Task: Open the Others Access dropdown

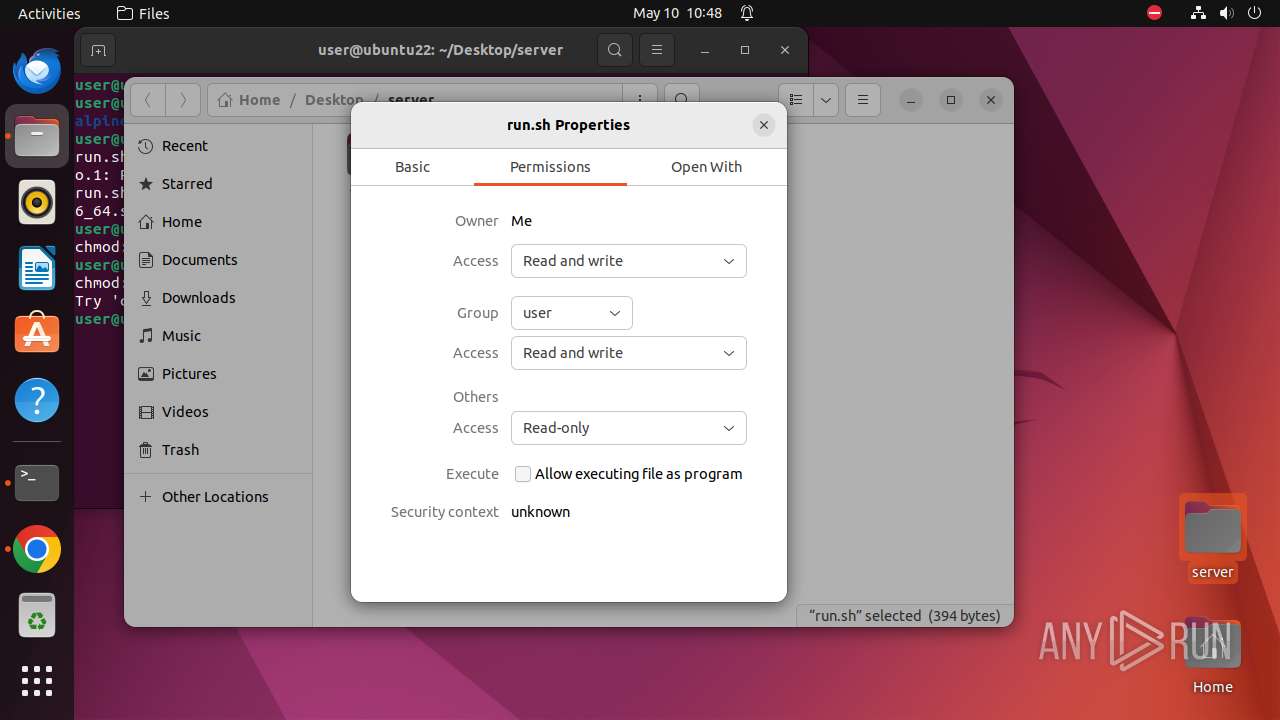Action: pyautogui.click(x=628, y=428)
